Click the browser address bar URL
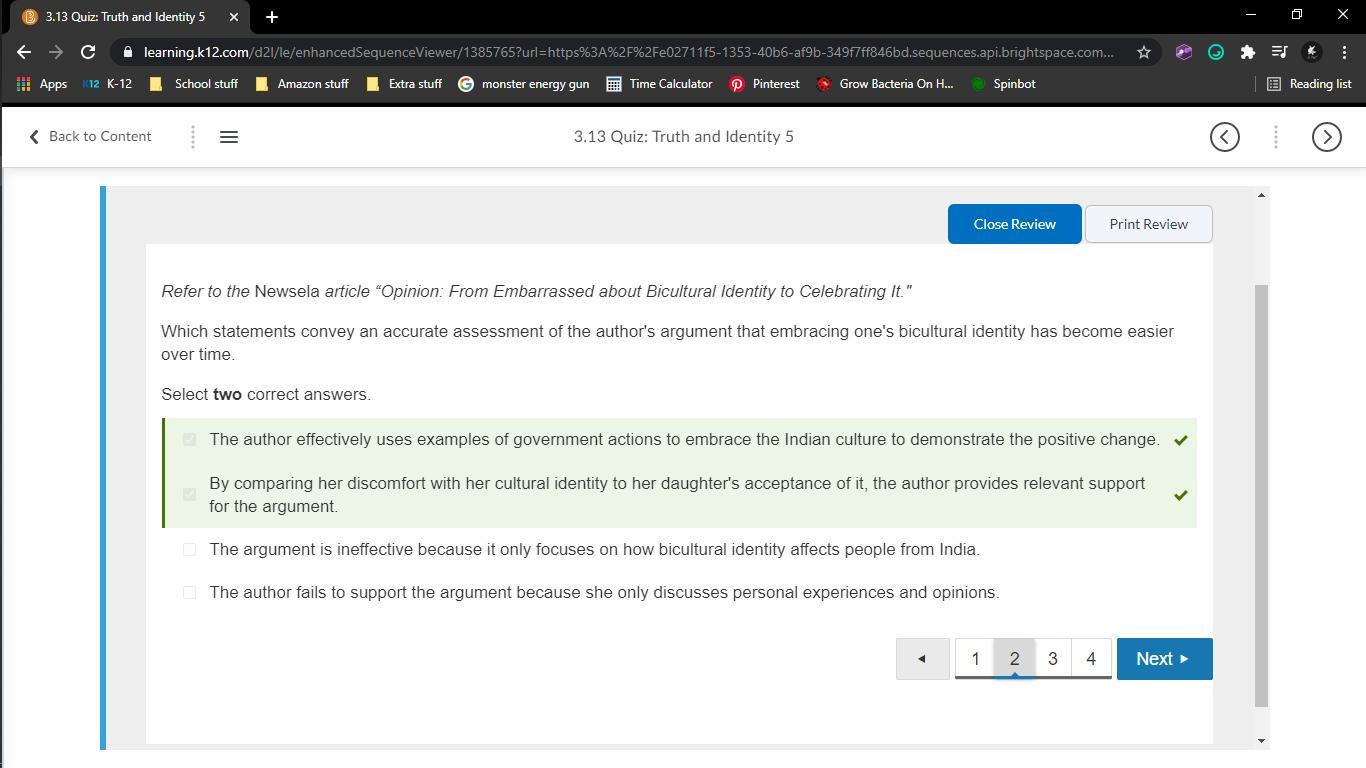Viewport: 1366px width, 768px height. (628, 52)
